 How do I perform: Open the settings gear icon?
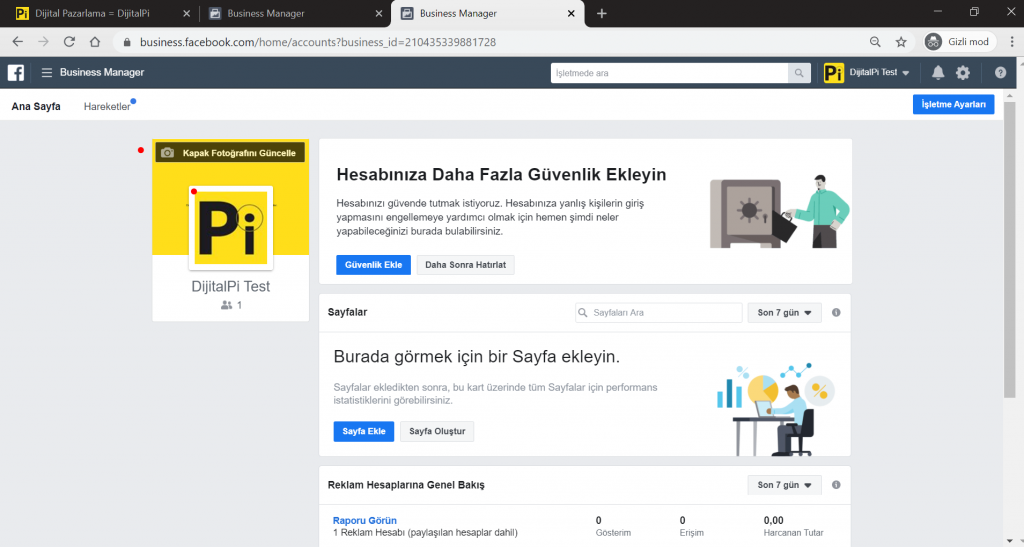point(963,72)
